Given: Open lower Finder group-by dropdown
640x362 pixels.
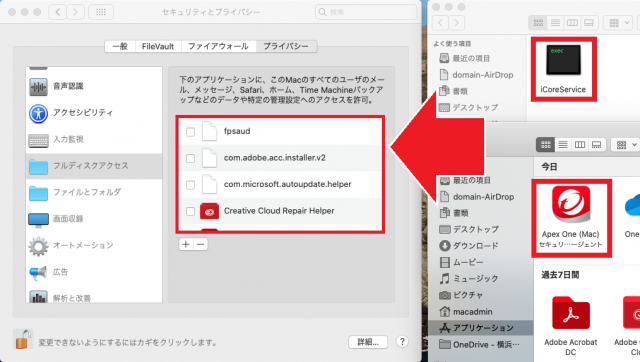Looking at the screenshot, I should [626, 144].
